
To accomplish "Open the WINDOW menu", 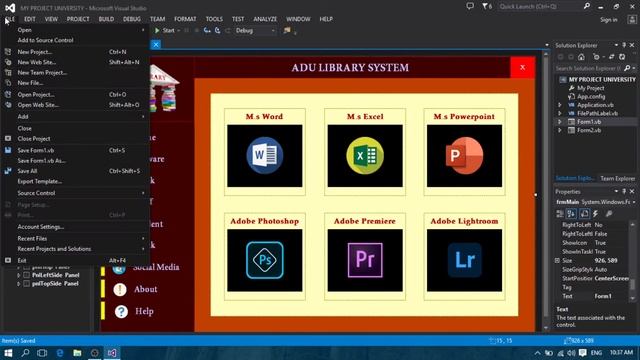I will 298,19.
